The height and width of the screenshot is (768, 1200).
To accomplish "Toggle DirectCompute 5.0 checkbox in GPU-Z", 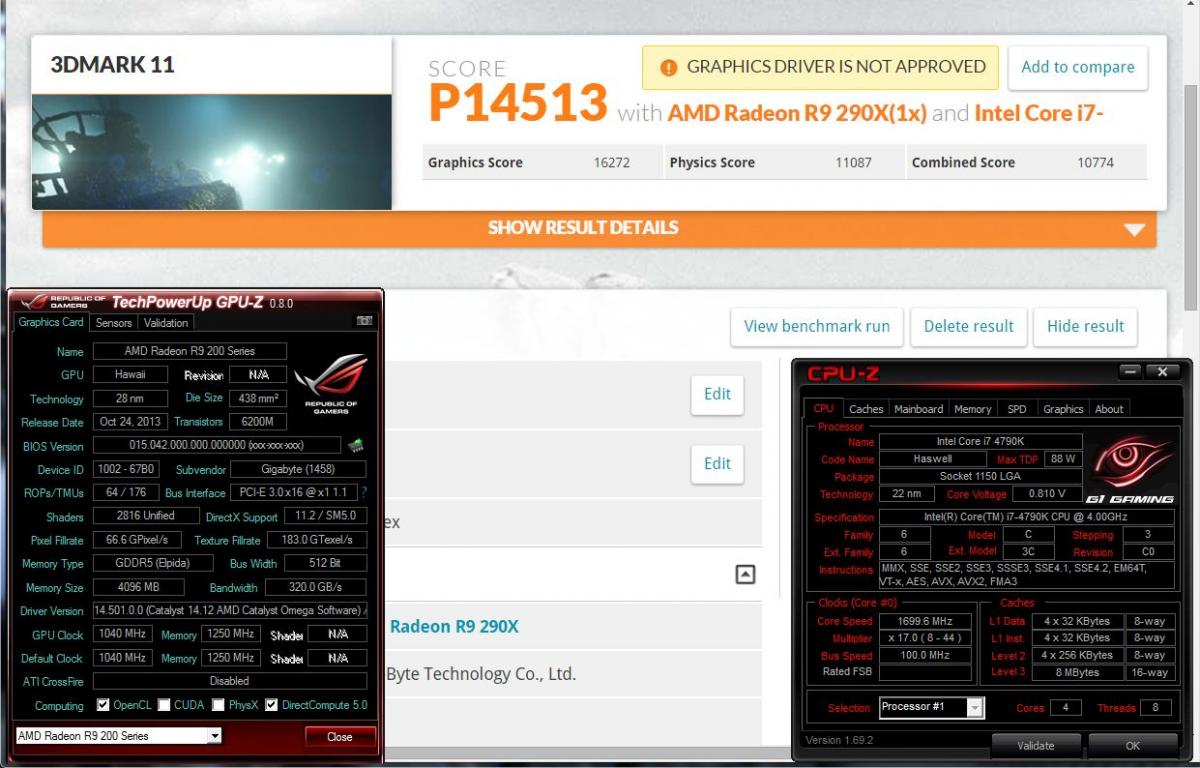I will tap(271, 705).
